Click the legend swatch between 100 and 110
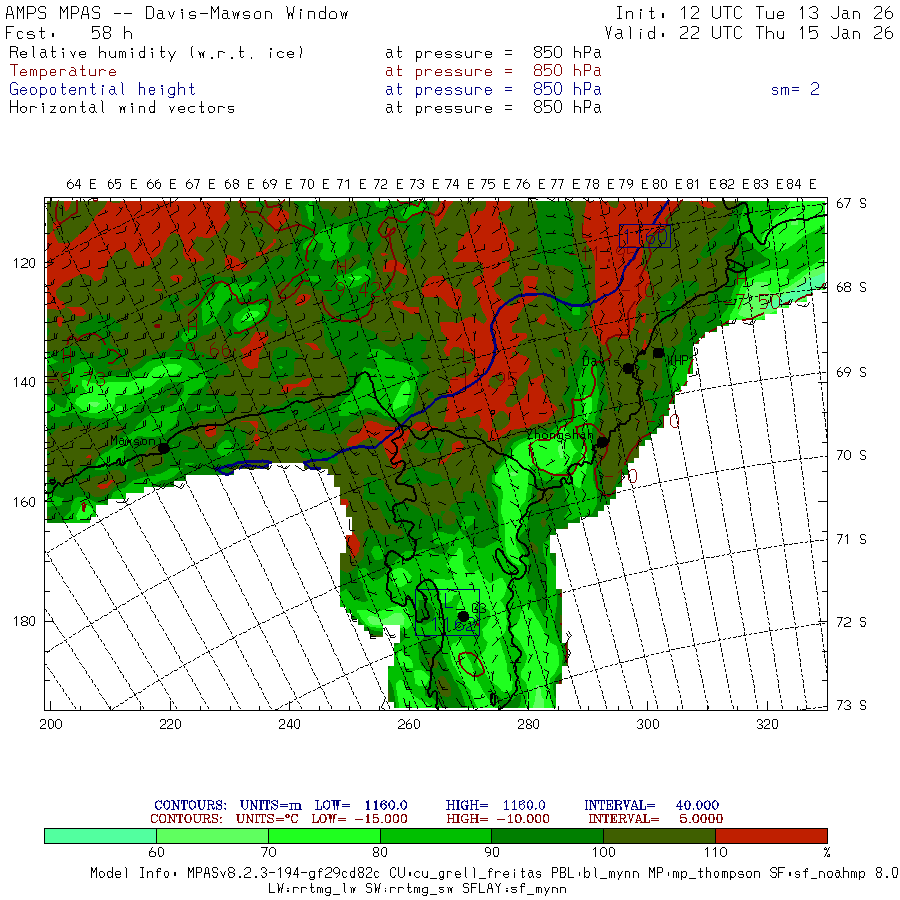Screen dimensions: 900x900 coord(660,836)
